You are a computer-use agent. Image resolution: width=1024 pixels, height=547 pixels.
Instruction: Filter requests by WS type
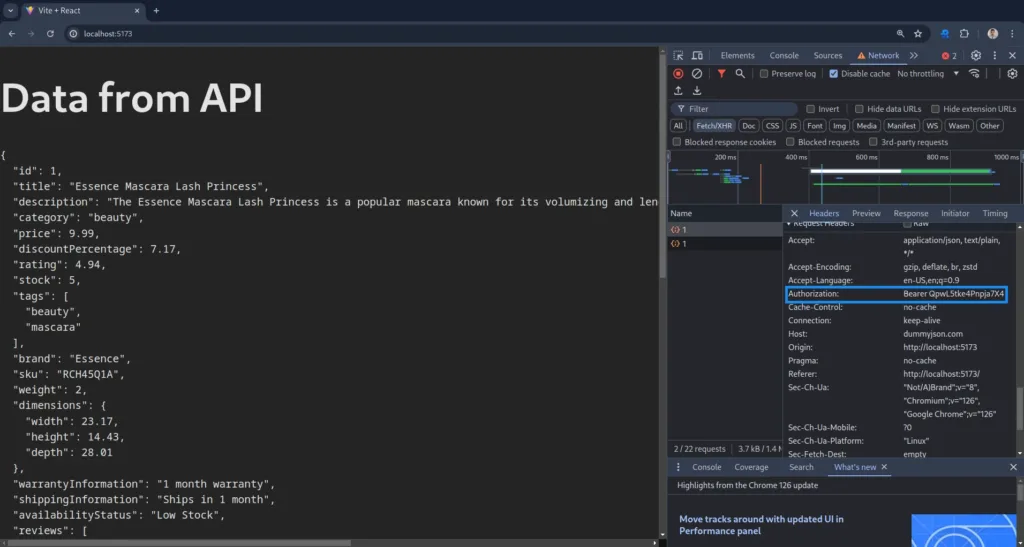[x=932, y=126]
